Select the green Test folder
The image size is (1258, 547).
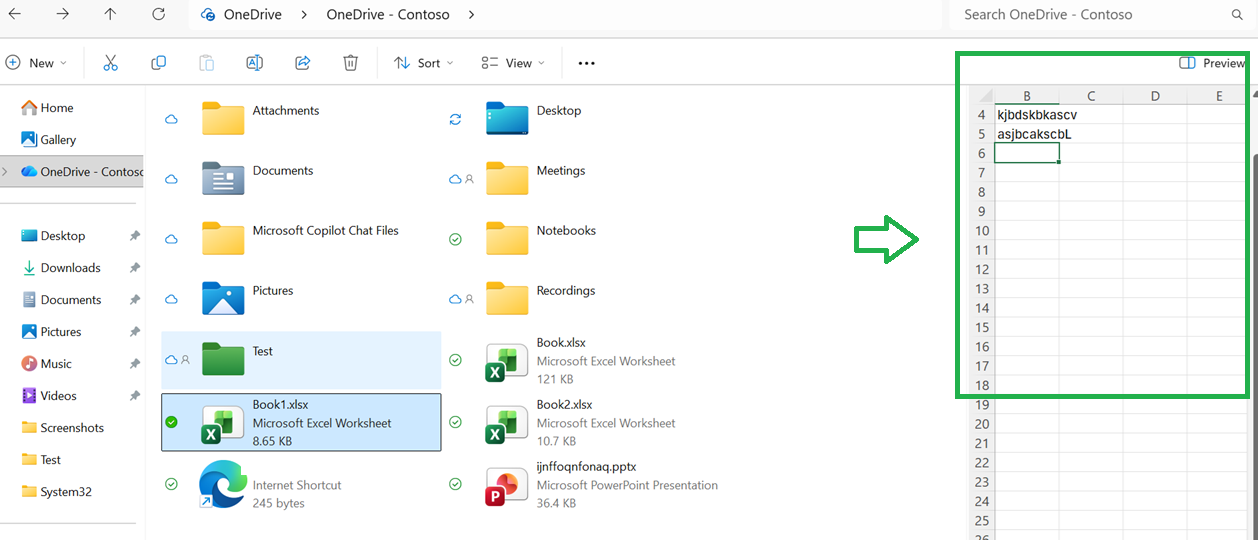pyautogui.click(x=301, y=359)
